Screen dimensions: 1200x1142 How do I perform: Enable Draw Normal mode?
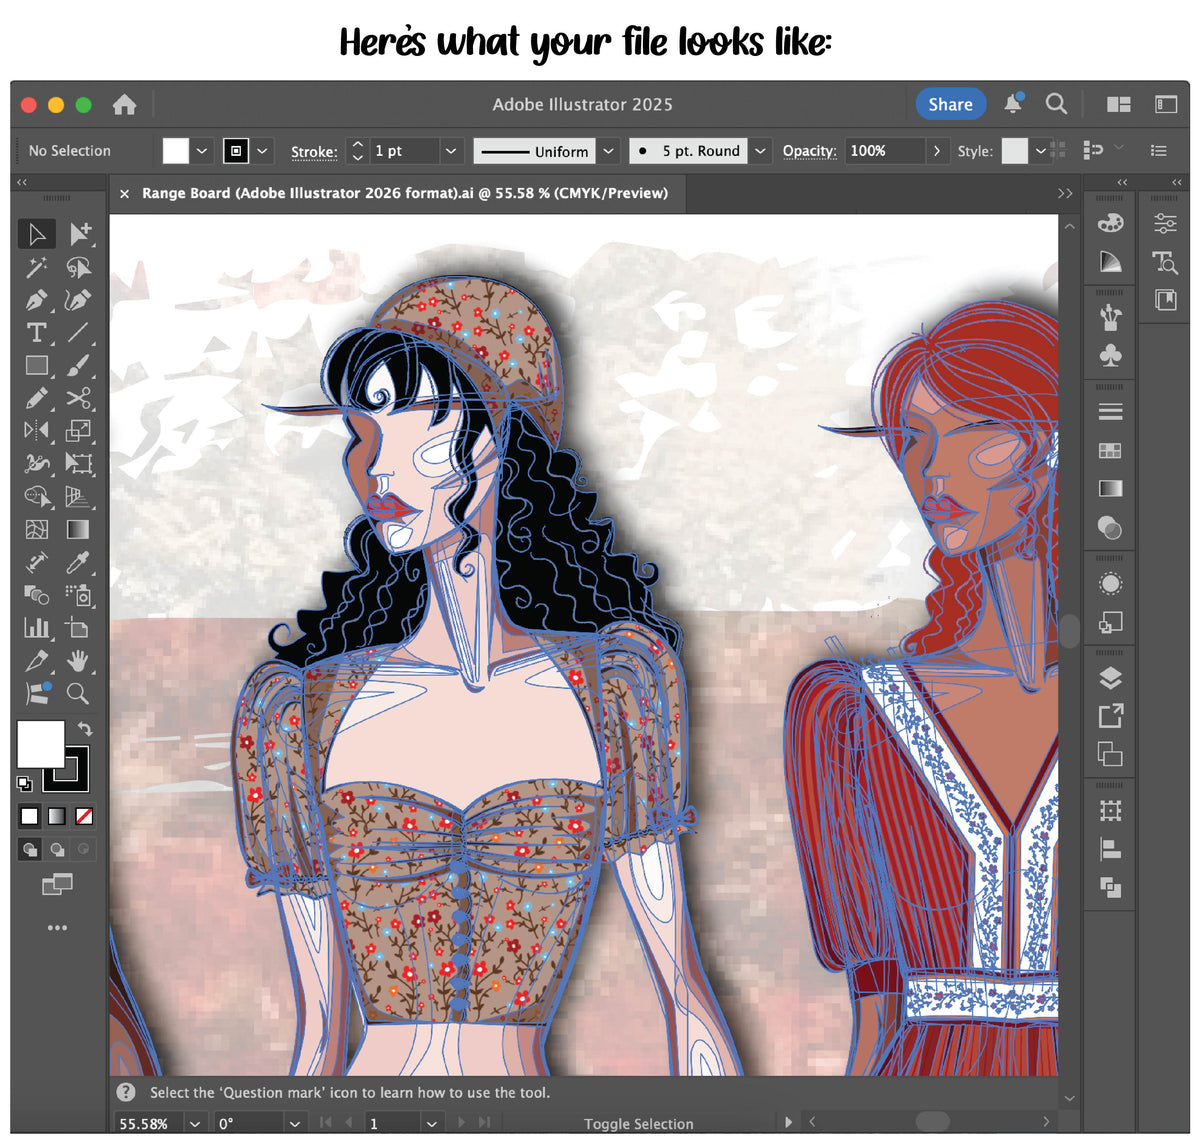(x=30, y=849)
